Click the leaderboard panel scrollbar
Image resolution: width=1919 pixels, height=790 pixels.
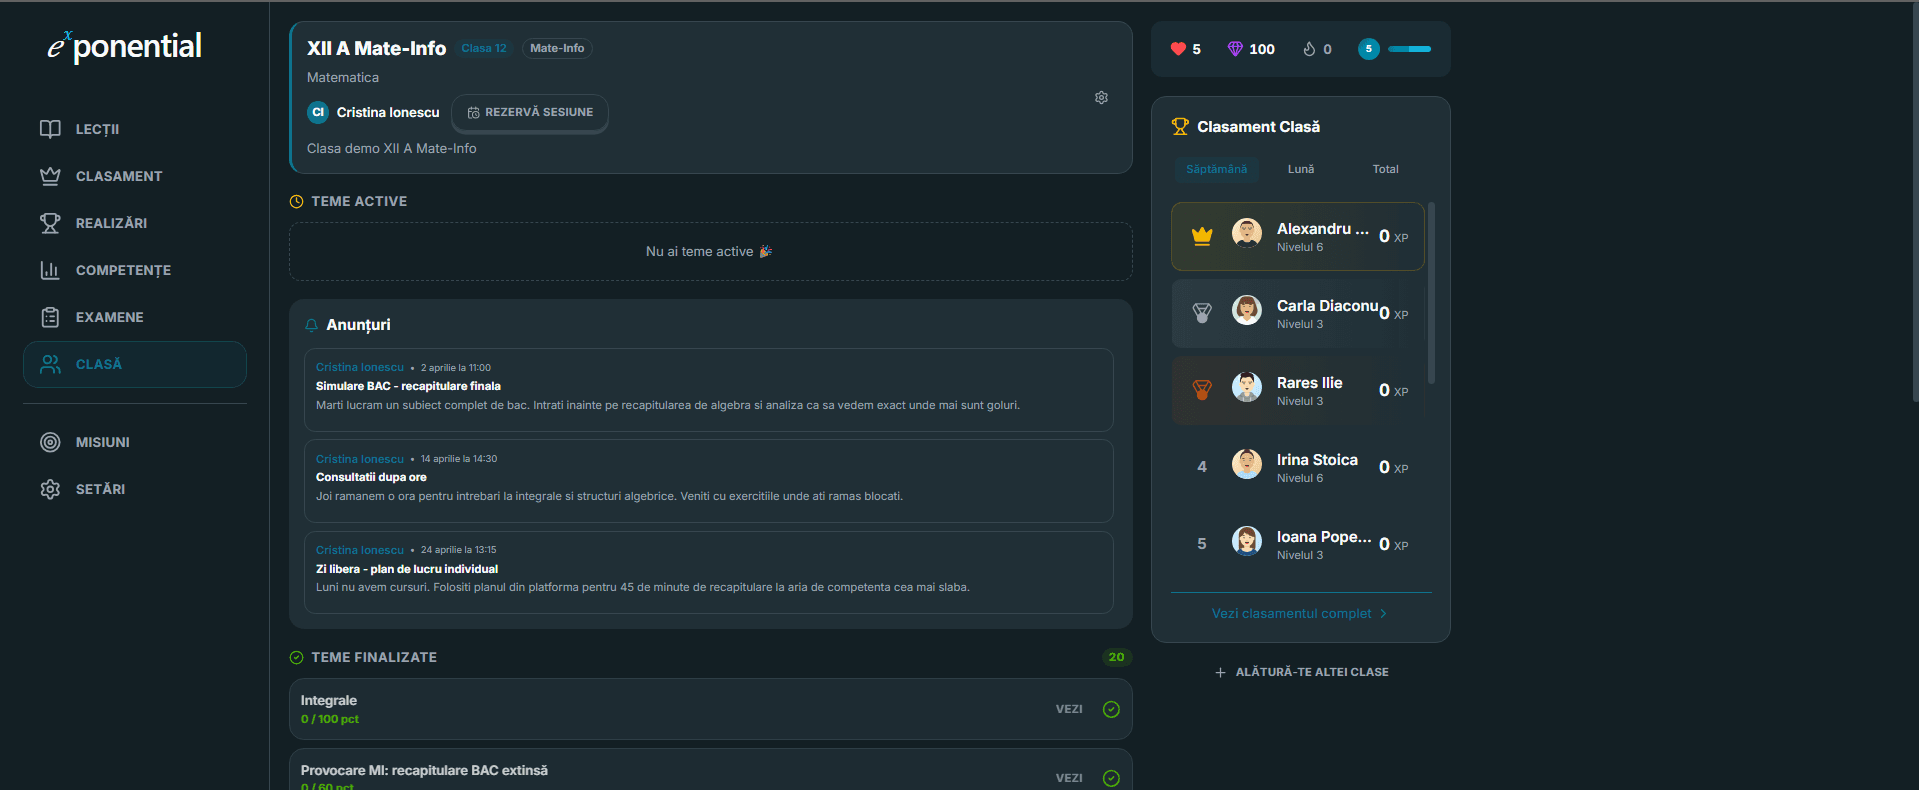pyautogui.click(x=1431, y=292)
